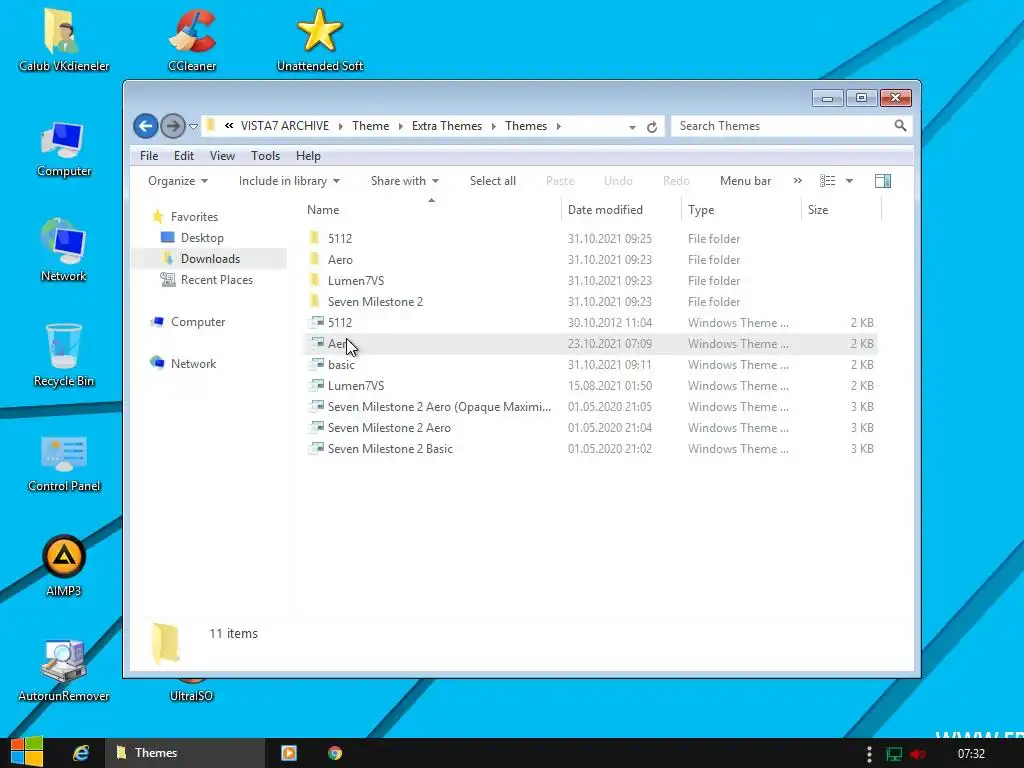
Task: Open the Edit menu
Action: 184,155
